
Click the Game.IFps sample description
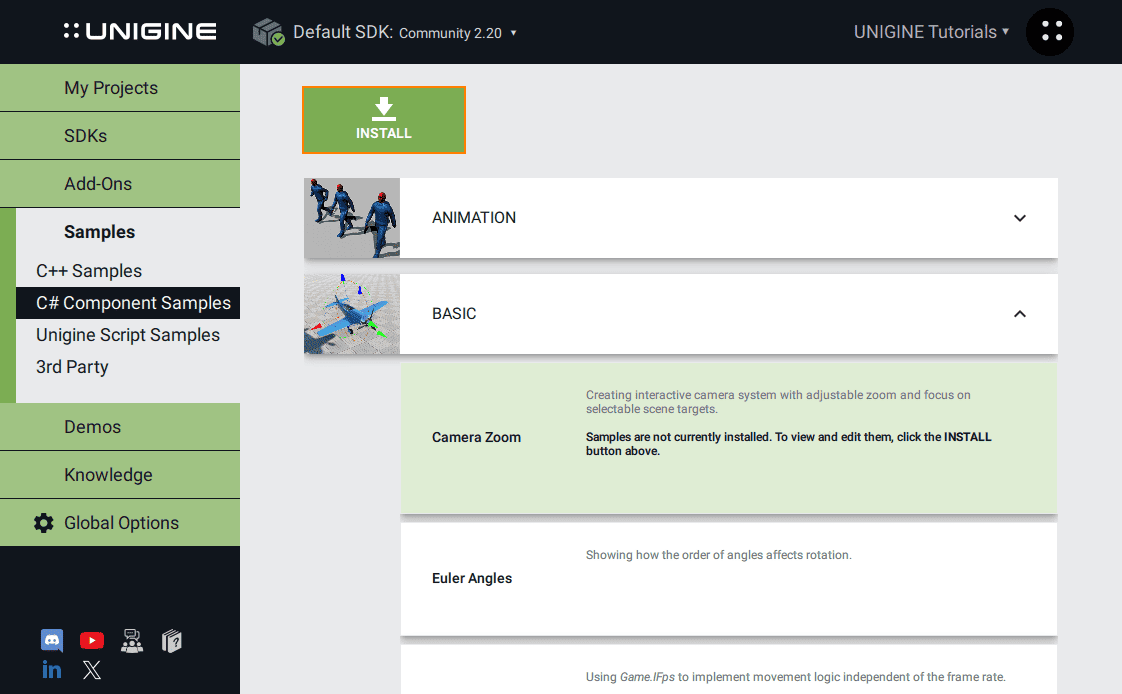pyautogui.click(x=795, y=677)
